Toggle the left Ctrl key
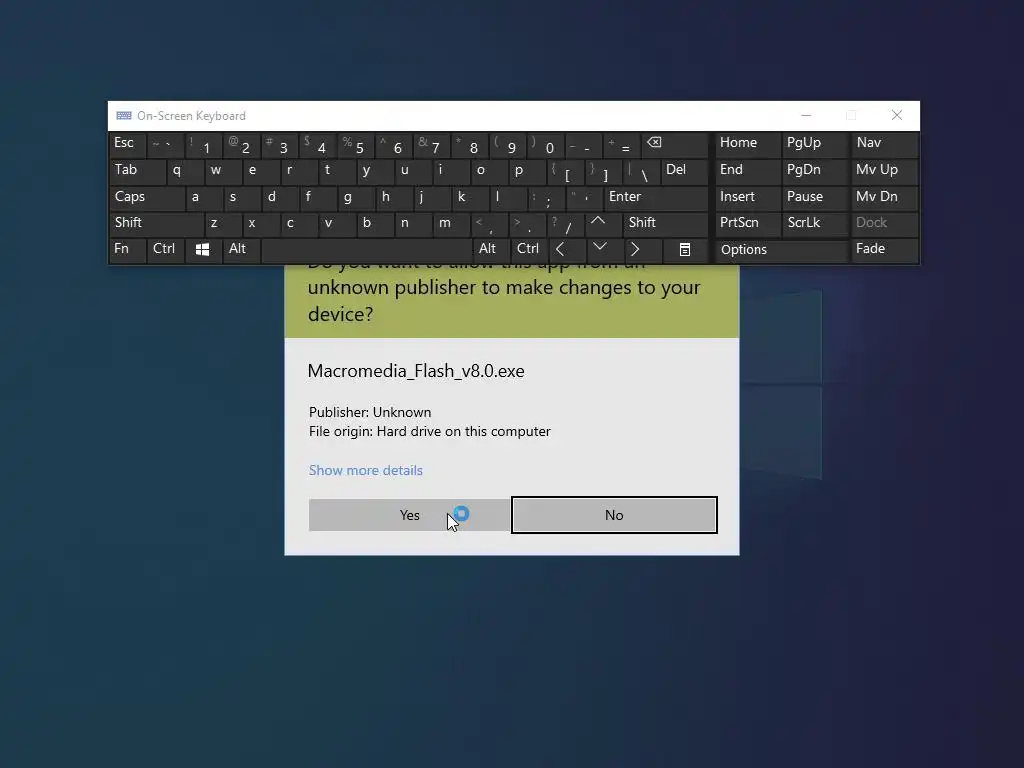This screenshot has width=1024, height=768. pos(165,250)
